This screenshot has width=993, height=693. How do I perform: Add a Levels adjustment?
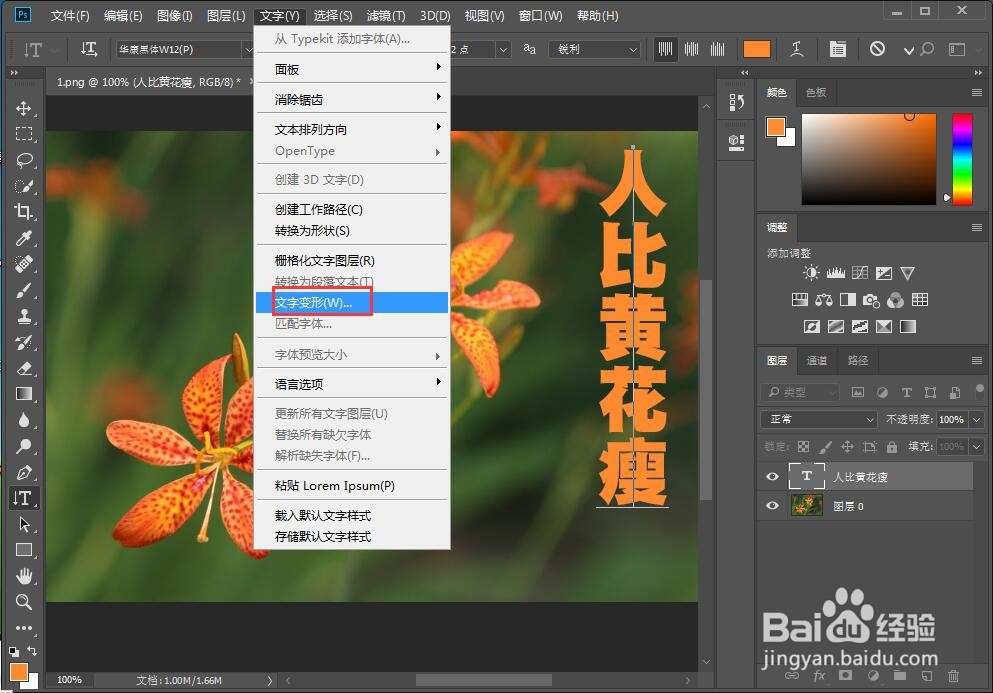click(835, 273)
